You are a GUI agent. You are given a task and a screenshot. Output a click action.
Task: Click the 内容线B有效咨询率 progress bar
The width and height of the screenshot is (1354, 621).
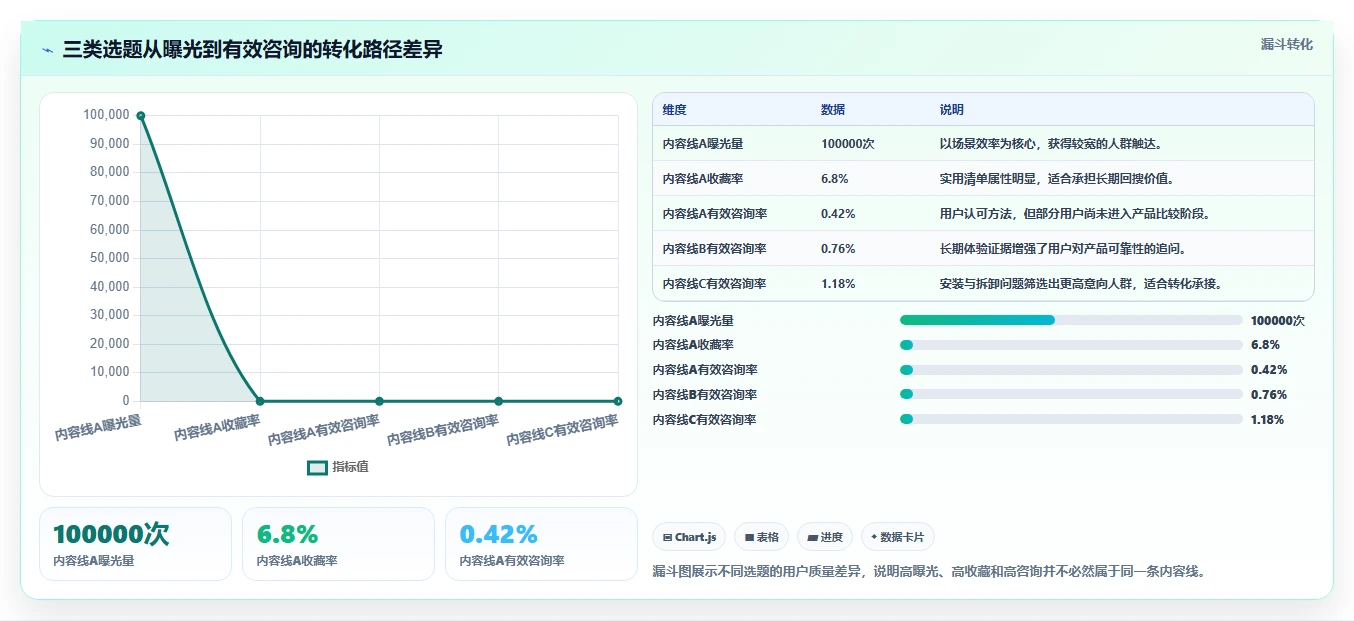(x=1071, y=395)
